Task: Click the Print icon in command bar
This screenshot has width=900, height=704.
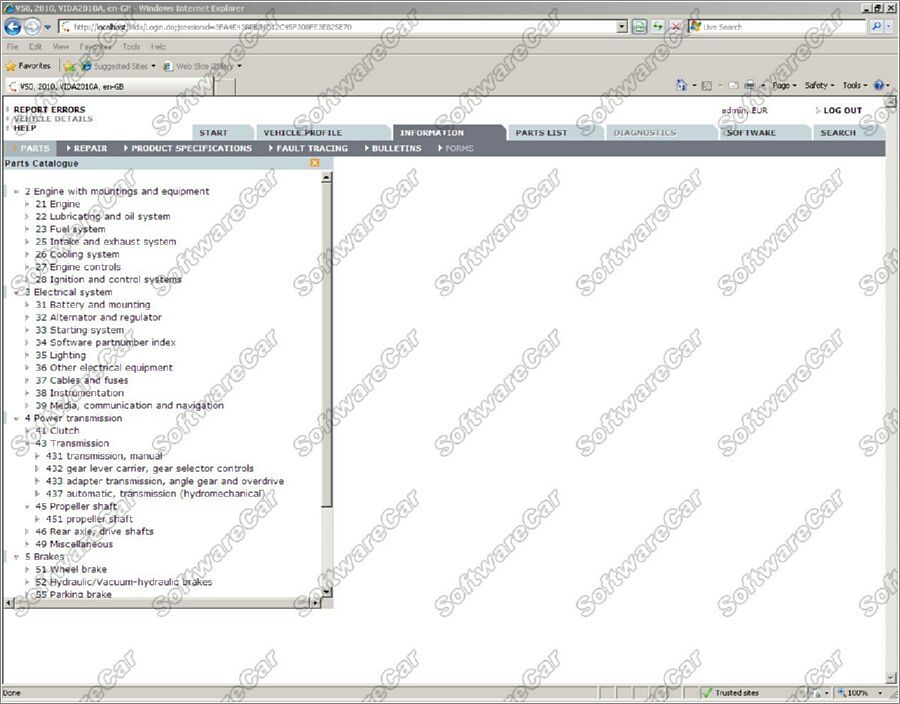Action: click(x=749, y=86)
